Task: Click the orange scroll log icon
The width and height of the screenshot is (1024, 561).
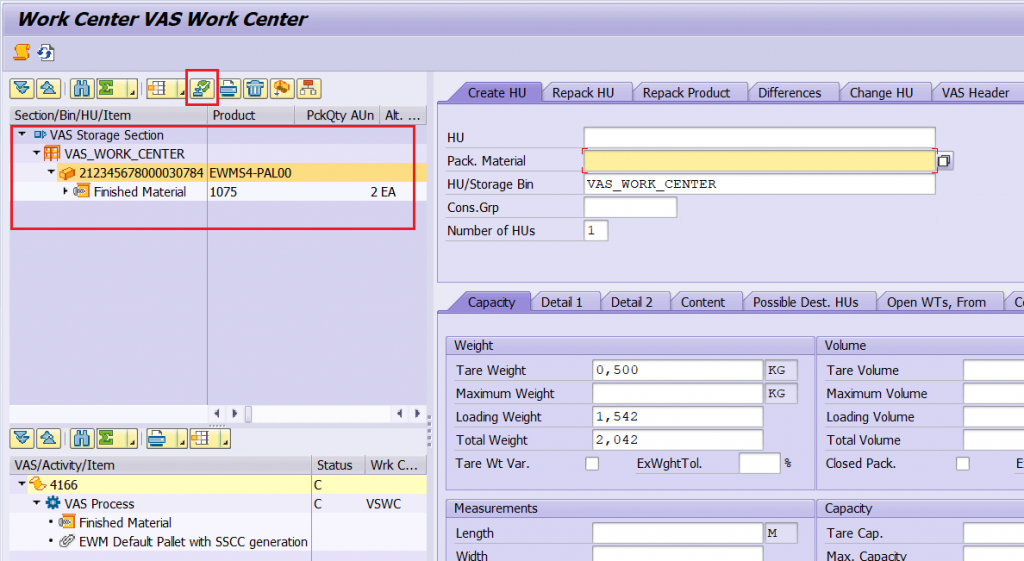Action: (22, 52)
